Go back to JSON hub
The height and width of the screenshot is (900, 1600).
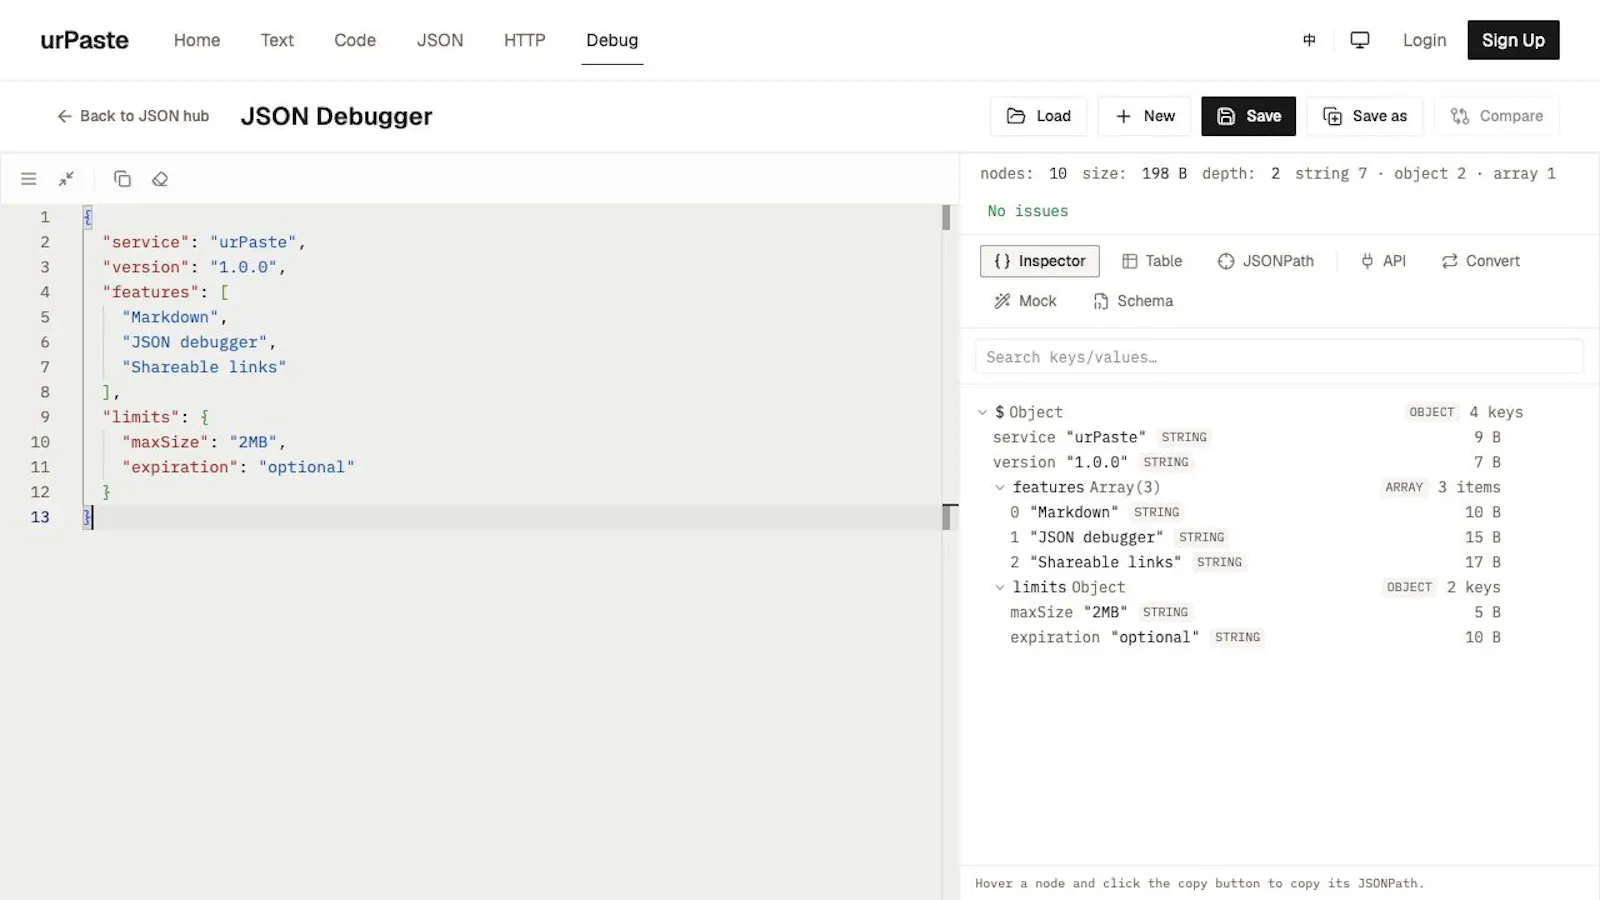click(133, 116)
